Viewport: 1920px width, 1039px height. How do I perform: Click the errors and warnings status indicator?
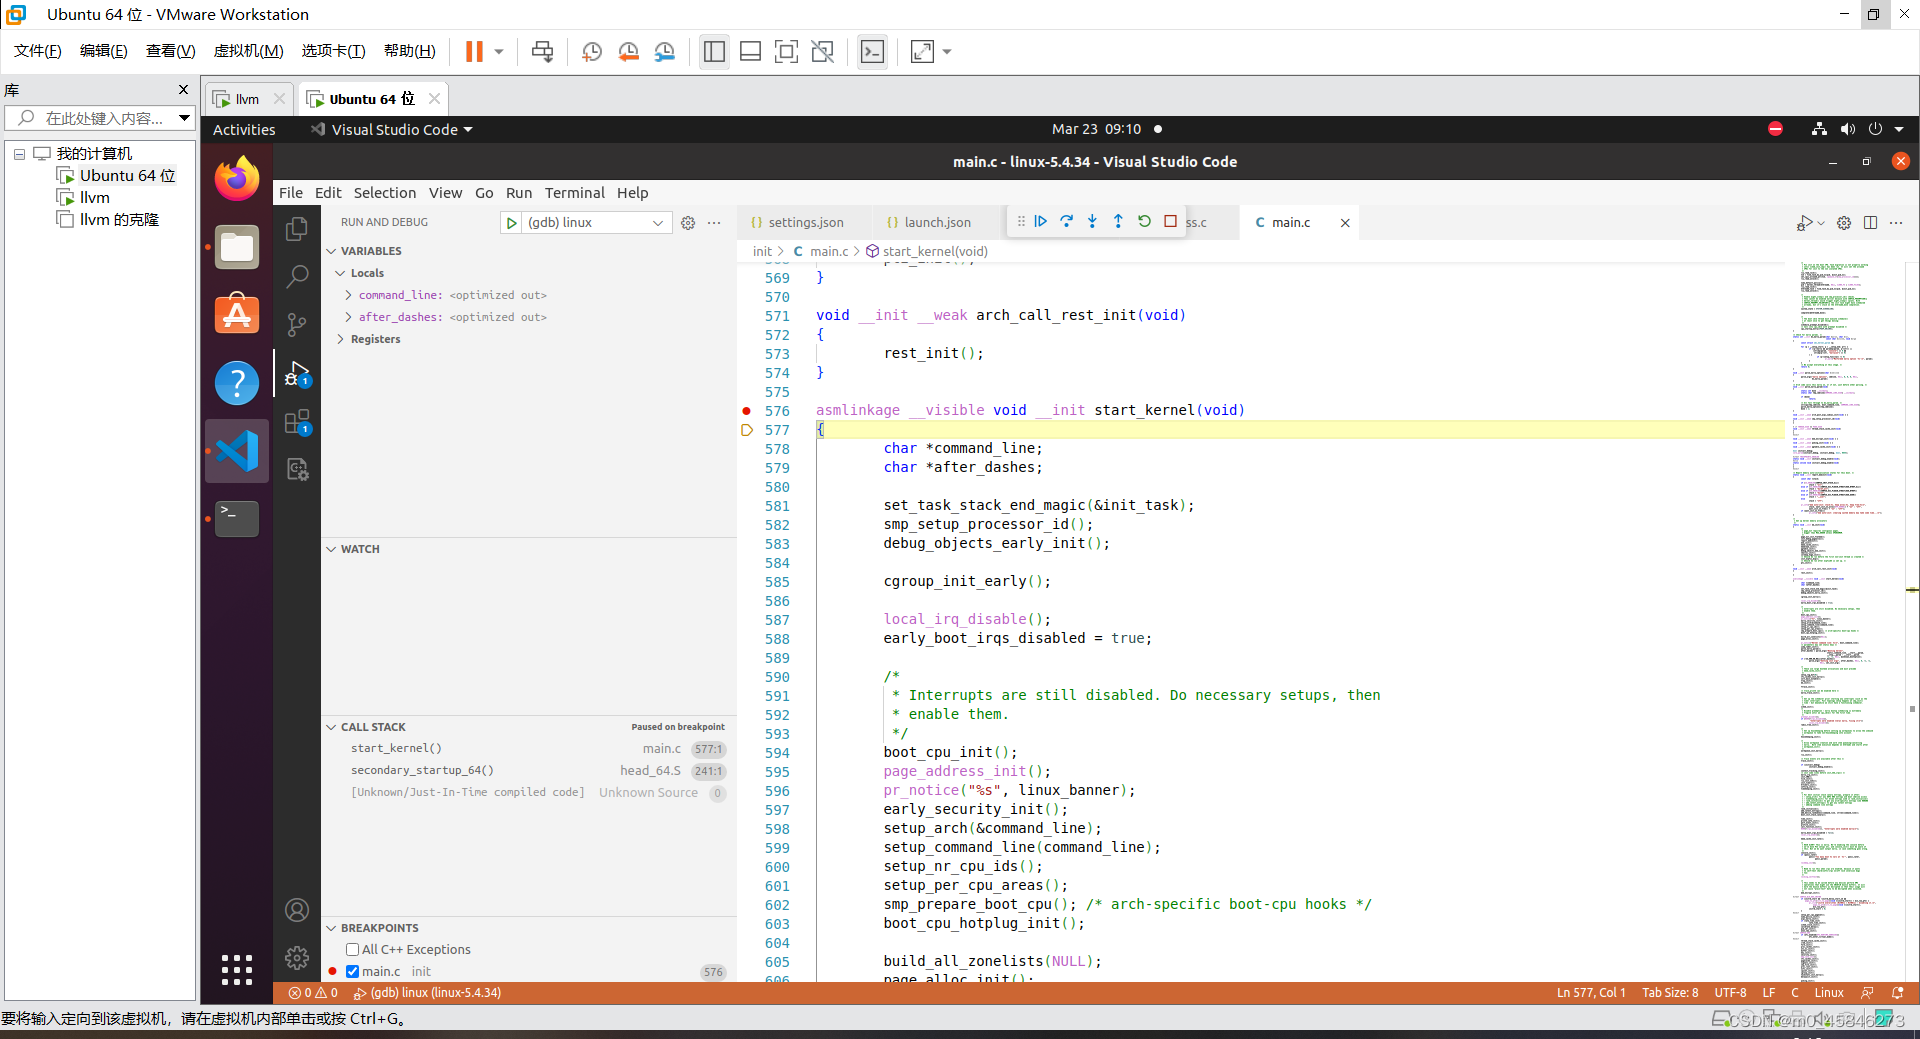click(x=313, y=993)
